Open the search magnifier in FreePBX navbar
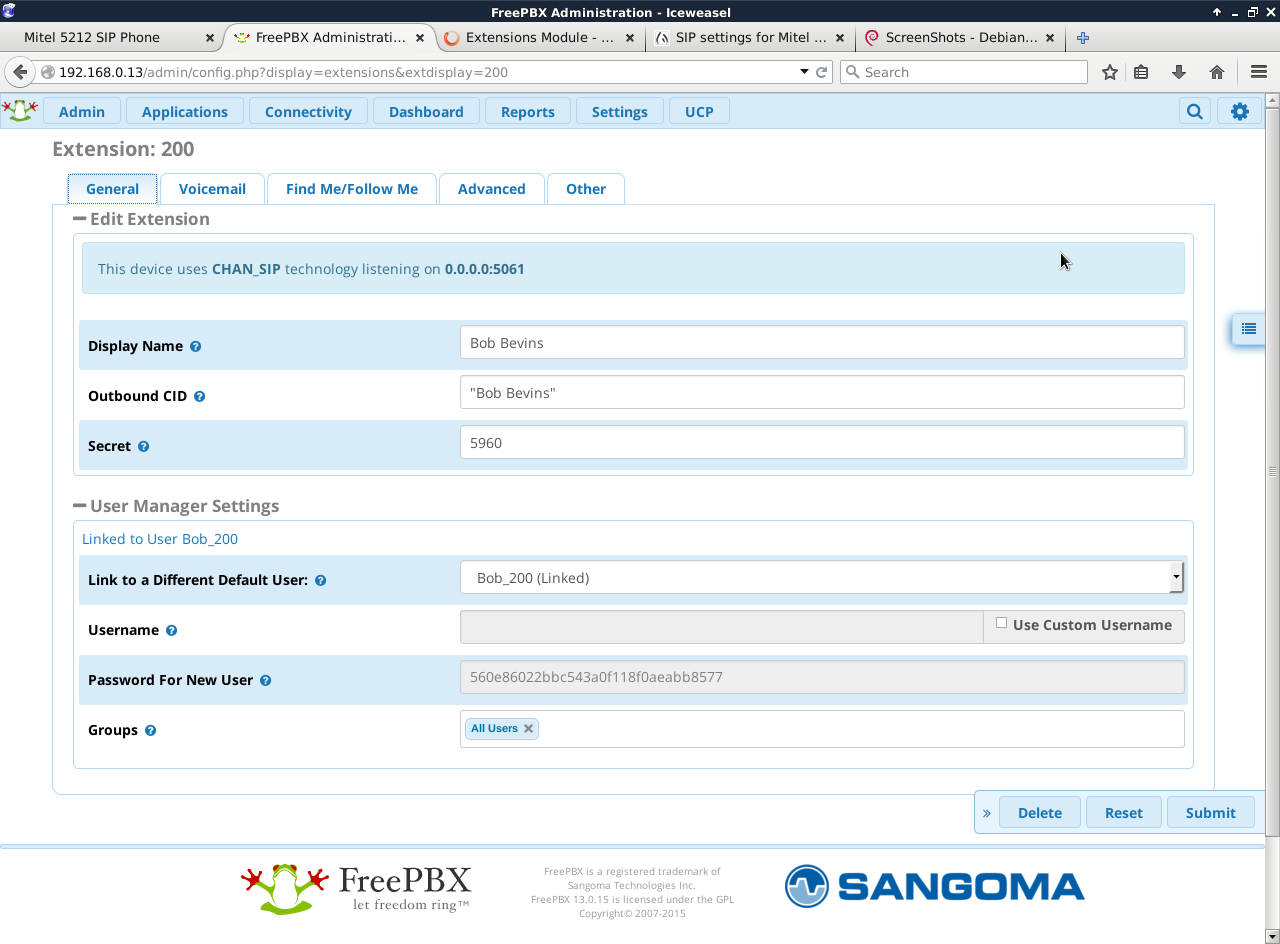Screen dimensions: 1280x944 (x=1195, y=111)
